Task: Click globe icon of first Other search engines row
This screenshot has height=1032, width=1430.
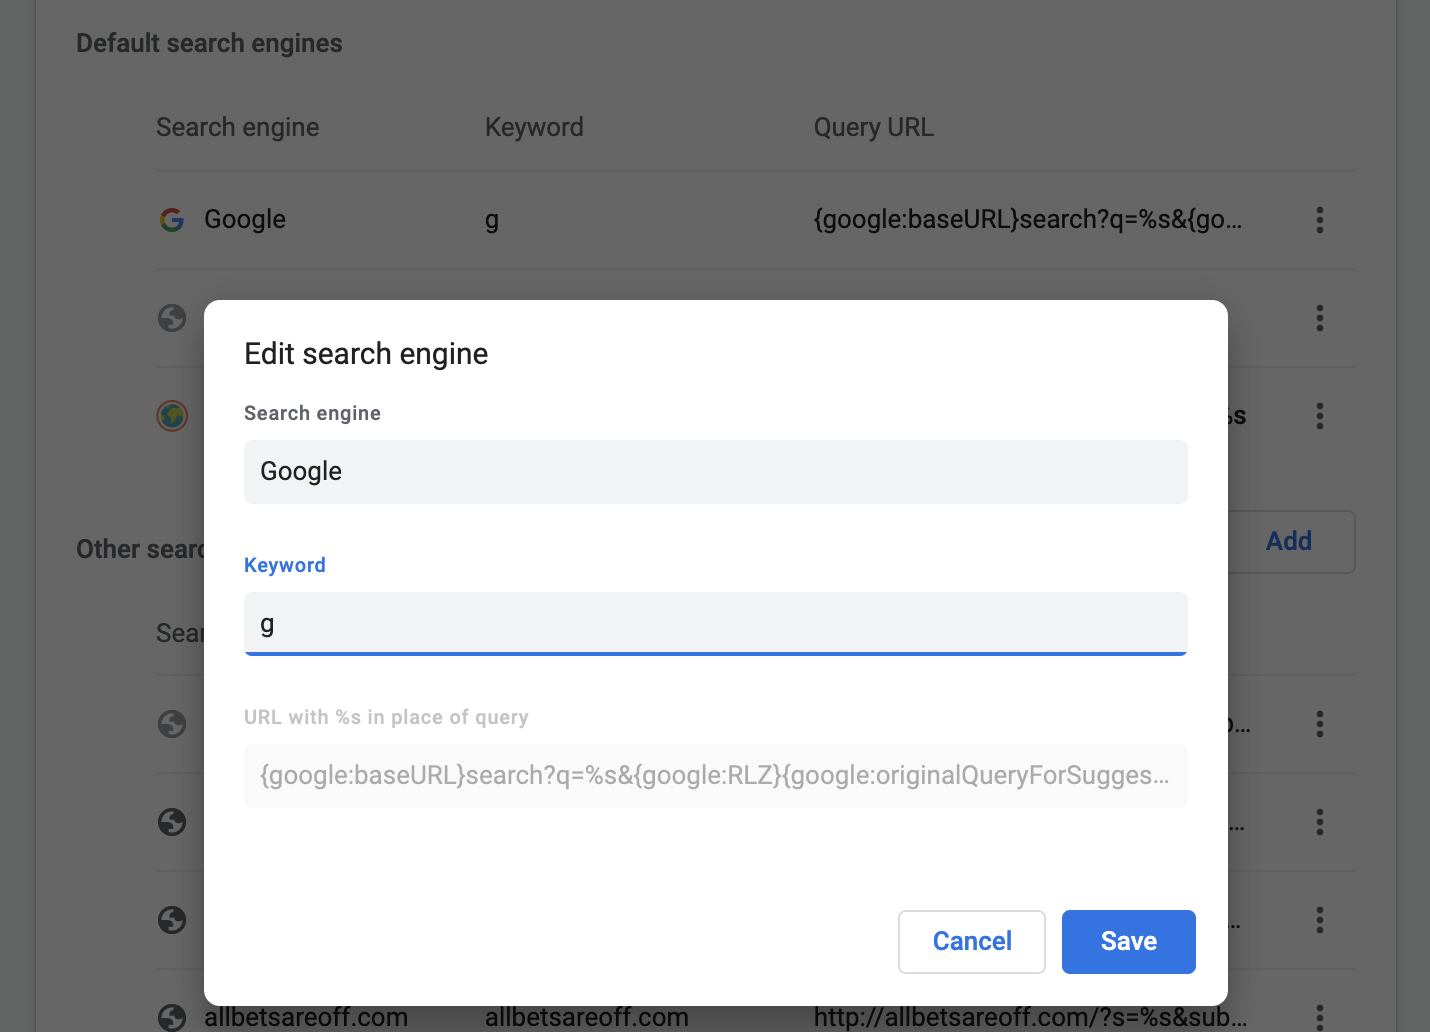Action: (172, 724)
